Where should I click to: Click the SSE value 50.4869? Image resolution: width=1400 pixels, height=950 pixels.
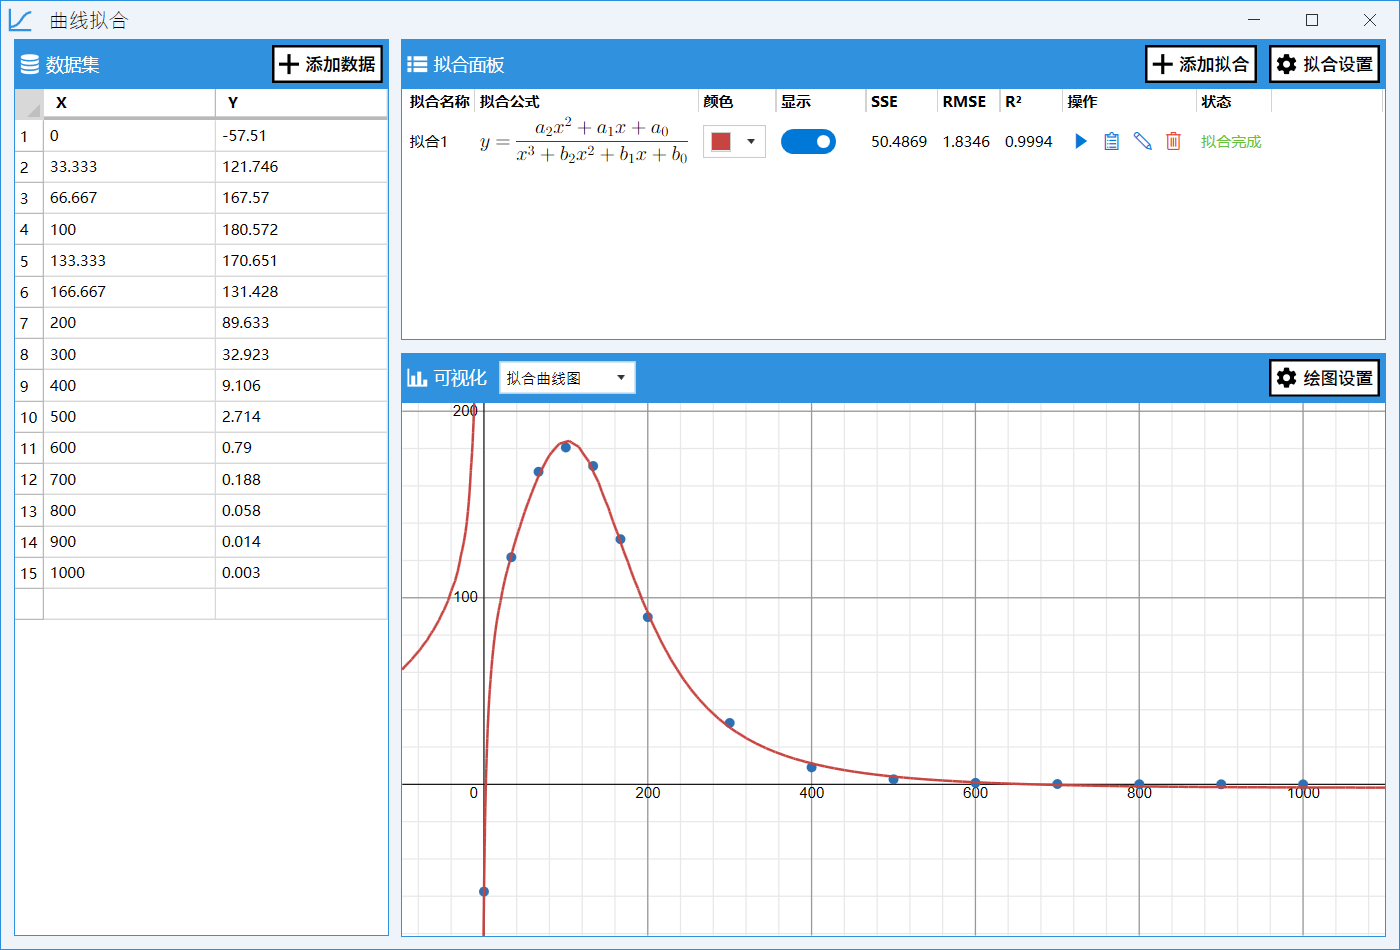coord(899,142)
